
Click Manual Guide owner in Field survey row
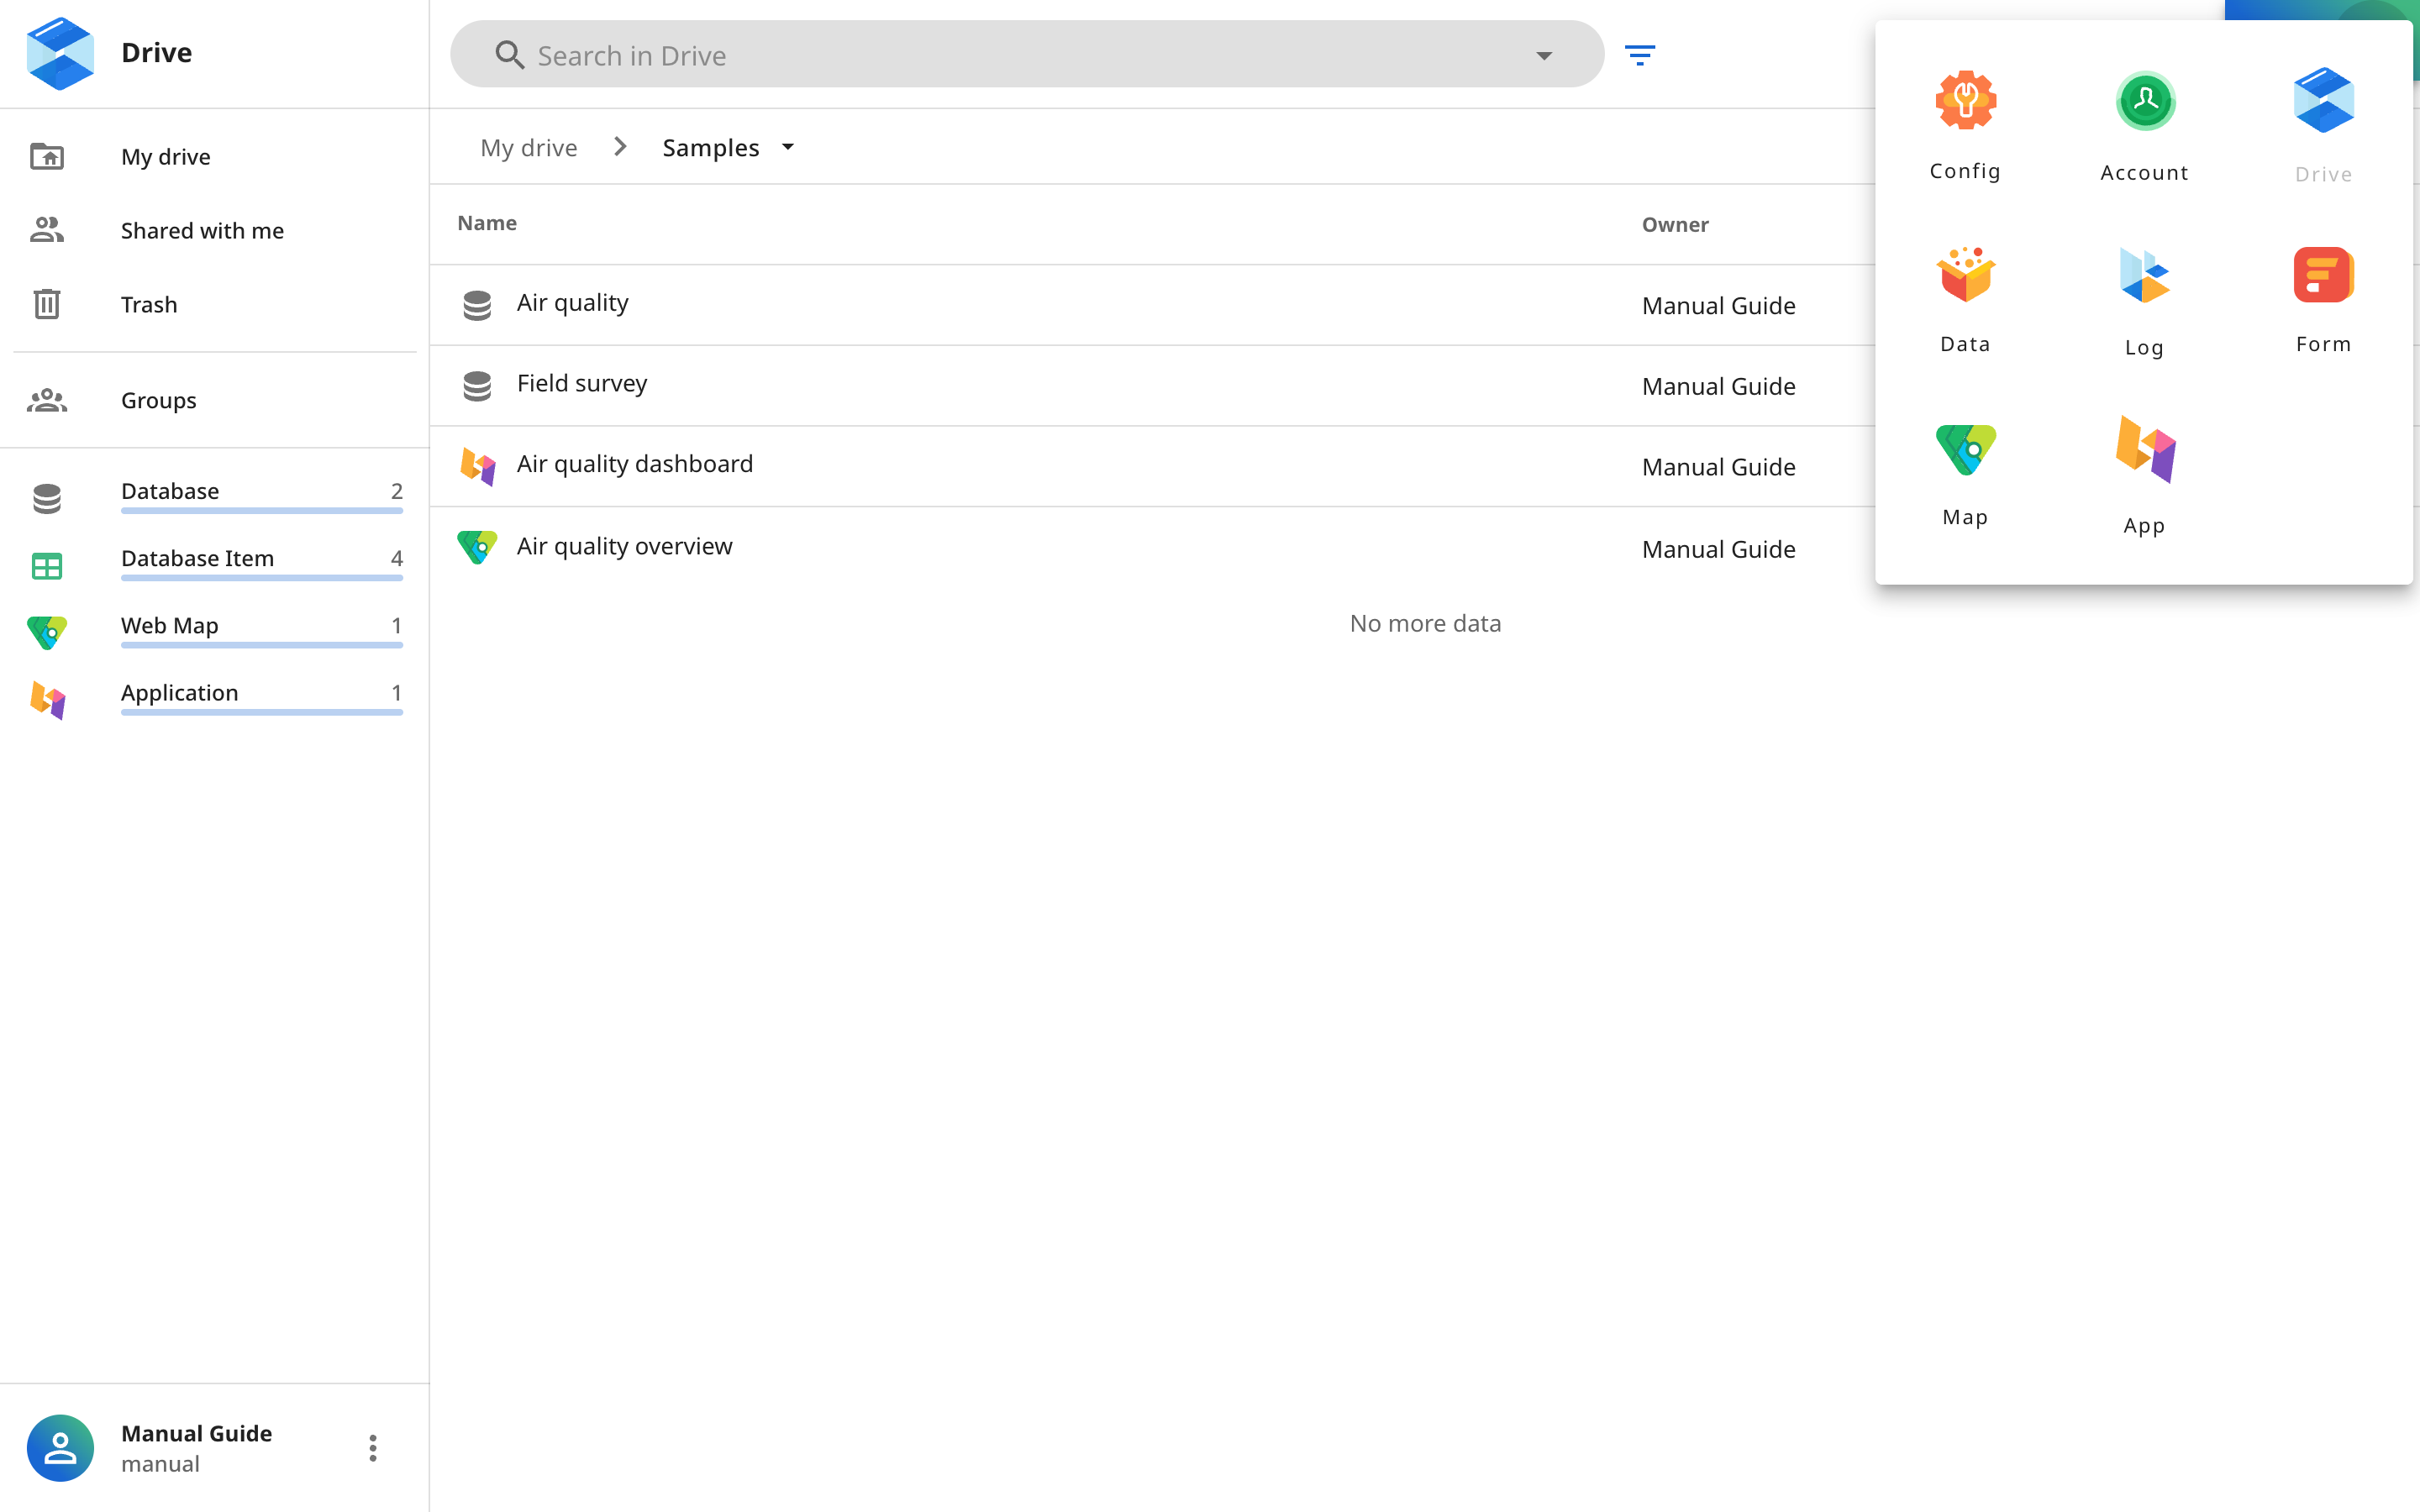[1718, 386]
